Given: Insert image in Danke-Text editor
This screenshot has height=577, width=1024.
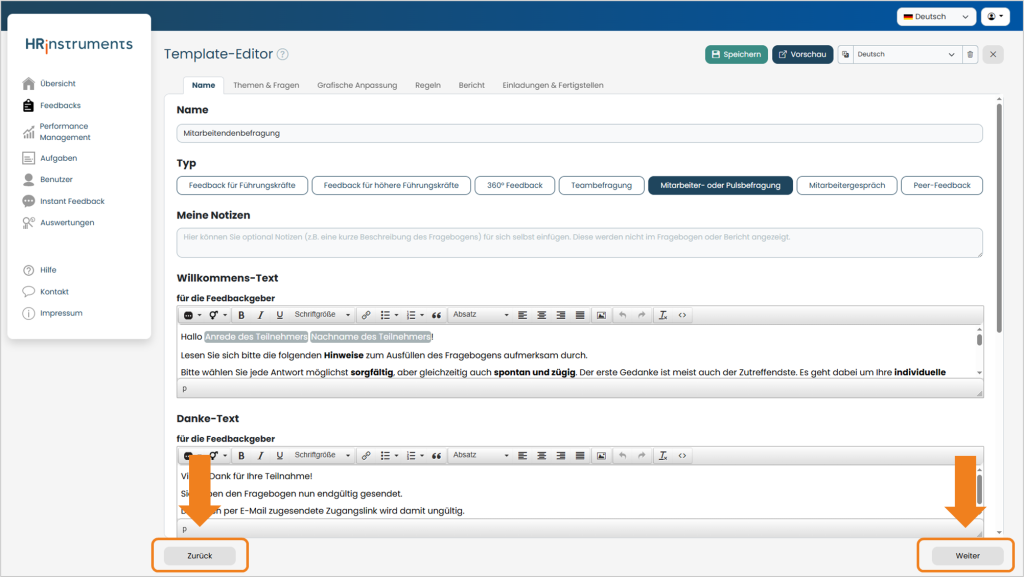Looking at the screenshot, I should (601, 456).
